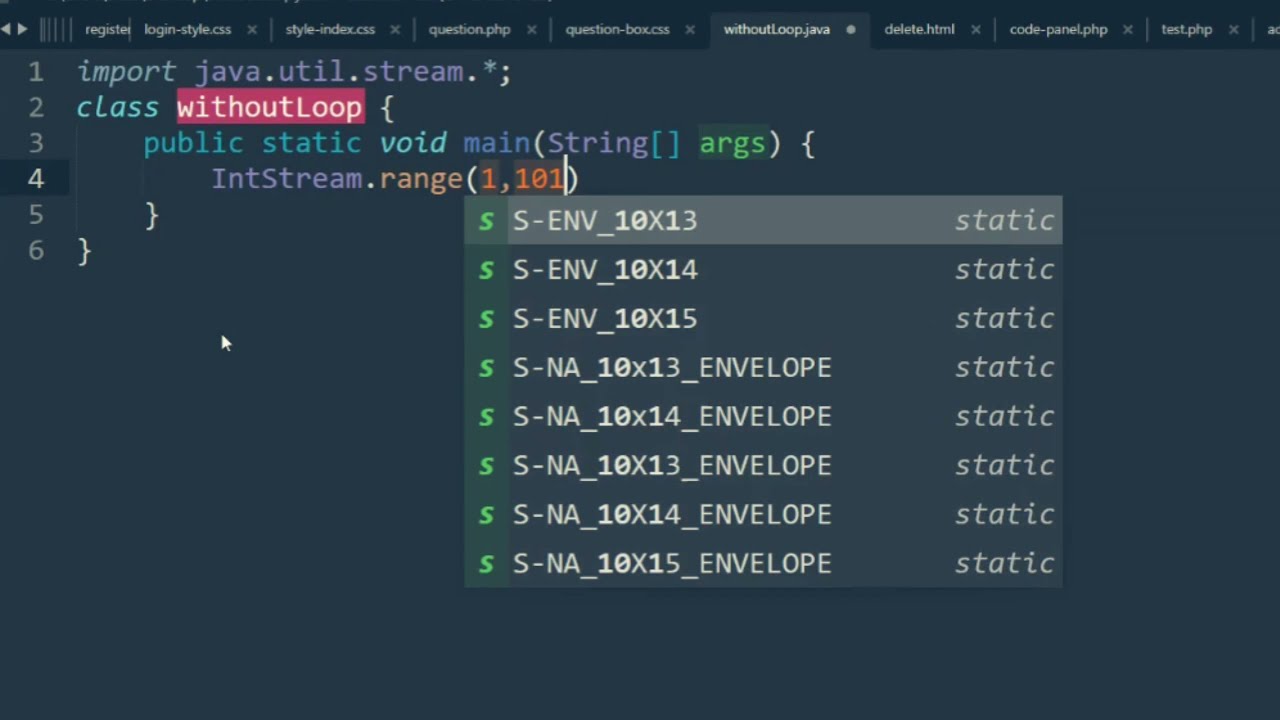1280x720 pixels.
Task: Click s icon beside uppercase S-NA_10X13_ENVELOPE
Action: (x=486, y=466)
